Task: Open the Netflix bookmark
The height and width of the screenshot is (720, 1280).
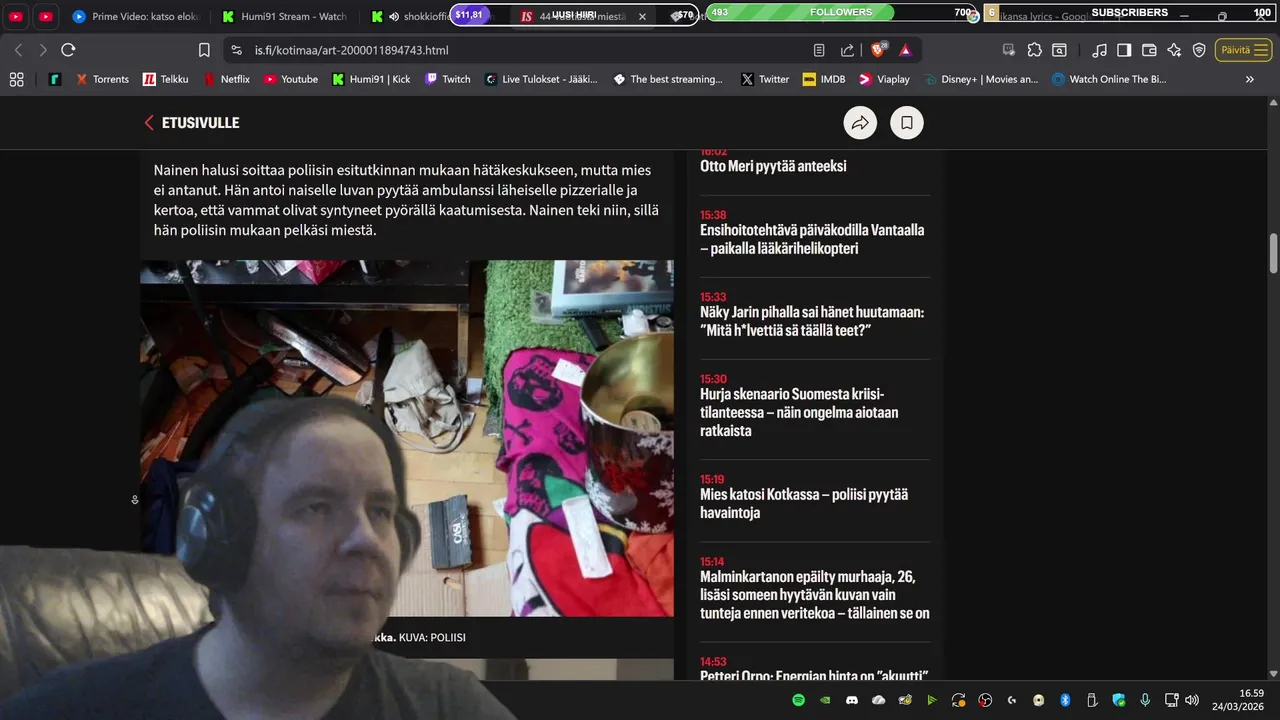Action: (226, 79)
